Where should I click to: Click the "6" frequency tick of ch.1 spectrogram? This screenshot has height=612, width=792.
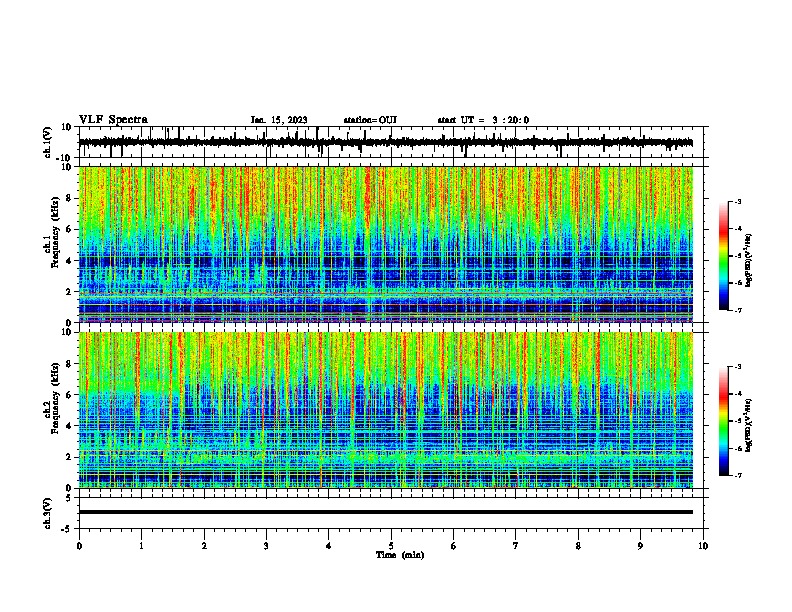[x=69, y=229]
